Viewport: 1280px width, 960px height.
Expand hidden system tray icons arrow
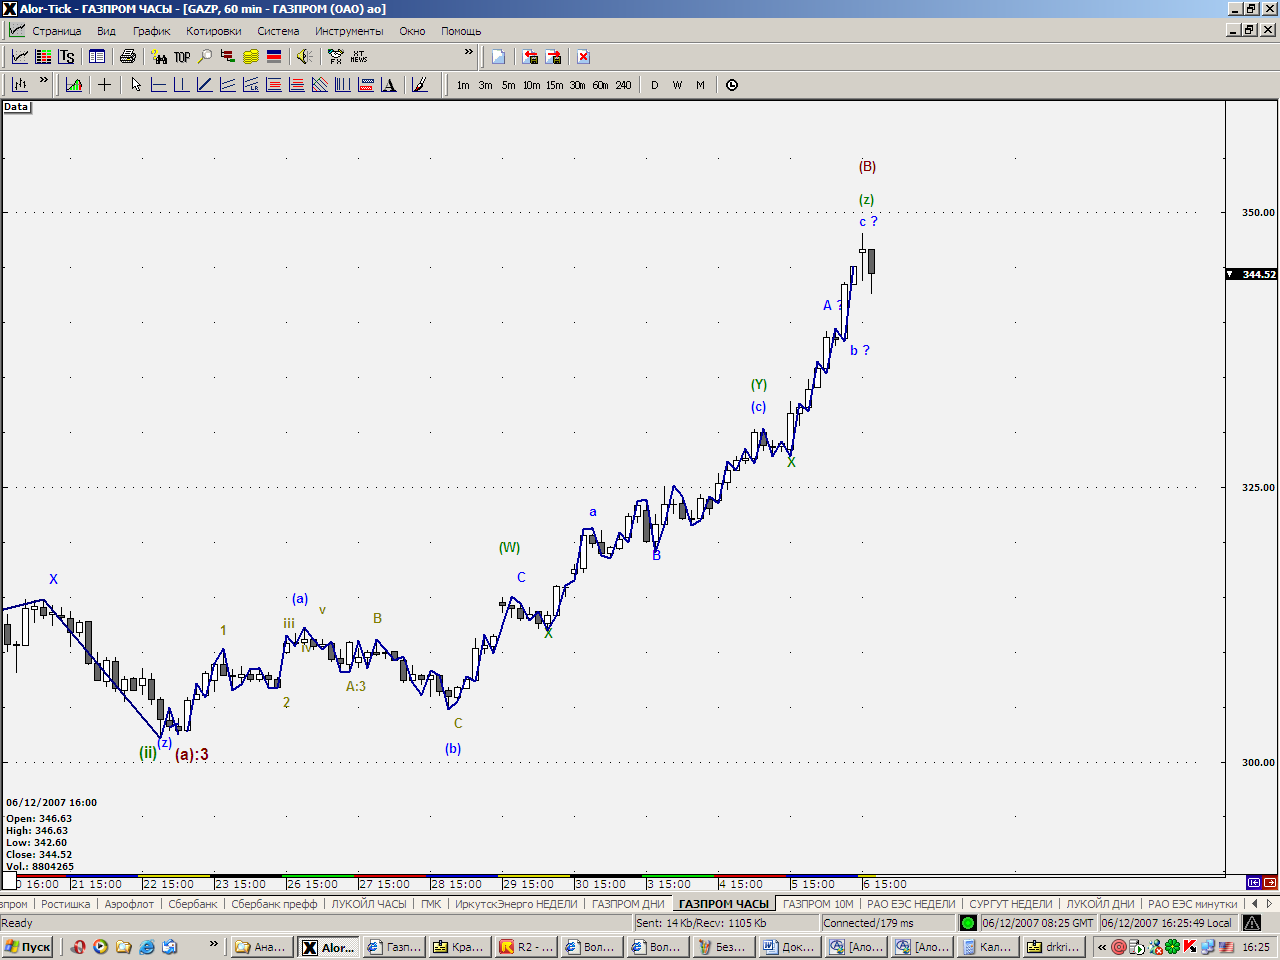(1102, 947)
